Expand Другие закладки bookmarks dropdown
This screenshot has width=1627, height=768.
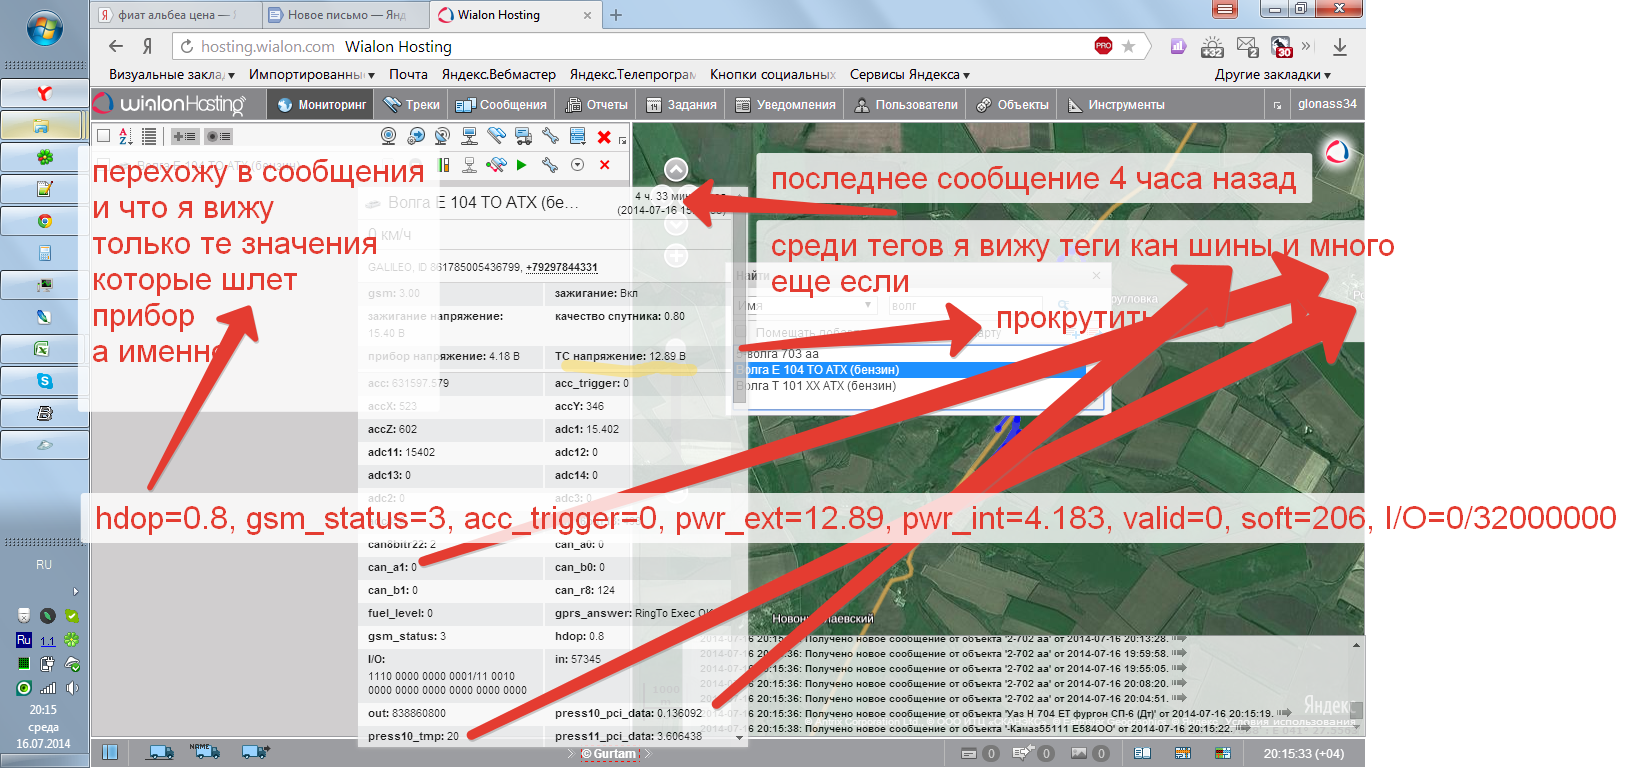coord(1272,75)
